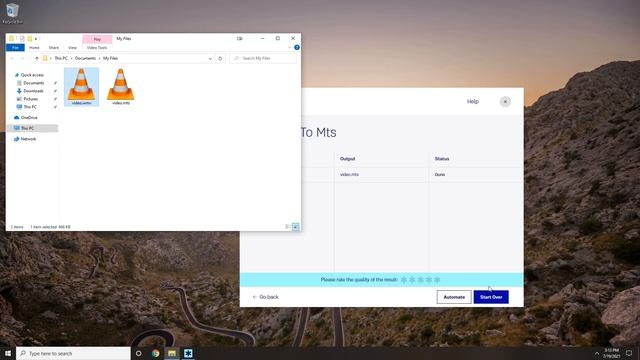Viewport: 640px width, 360px height.
Task: Click the Cortana circle on the taskbar
Action: 139,353
